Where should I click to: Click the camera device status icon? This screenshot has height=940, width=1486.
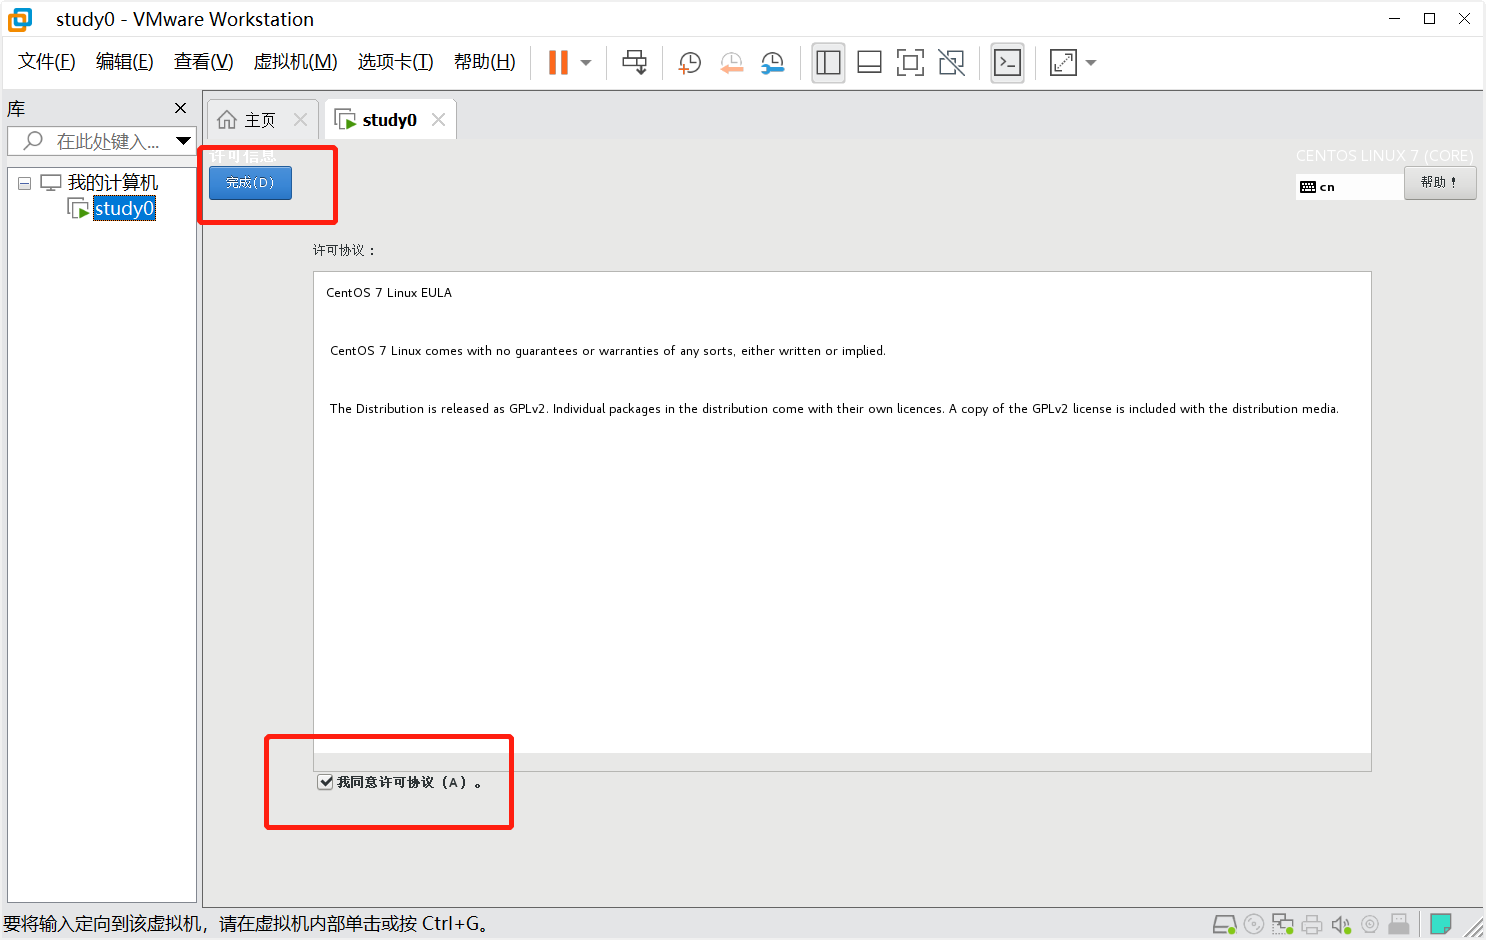pos(1370,924)
